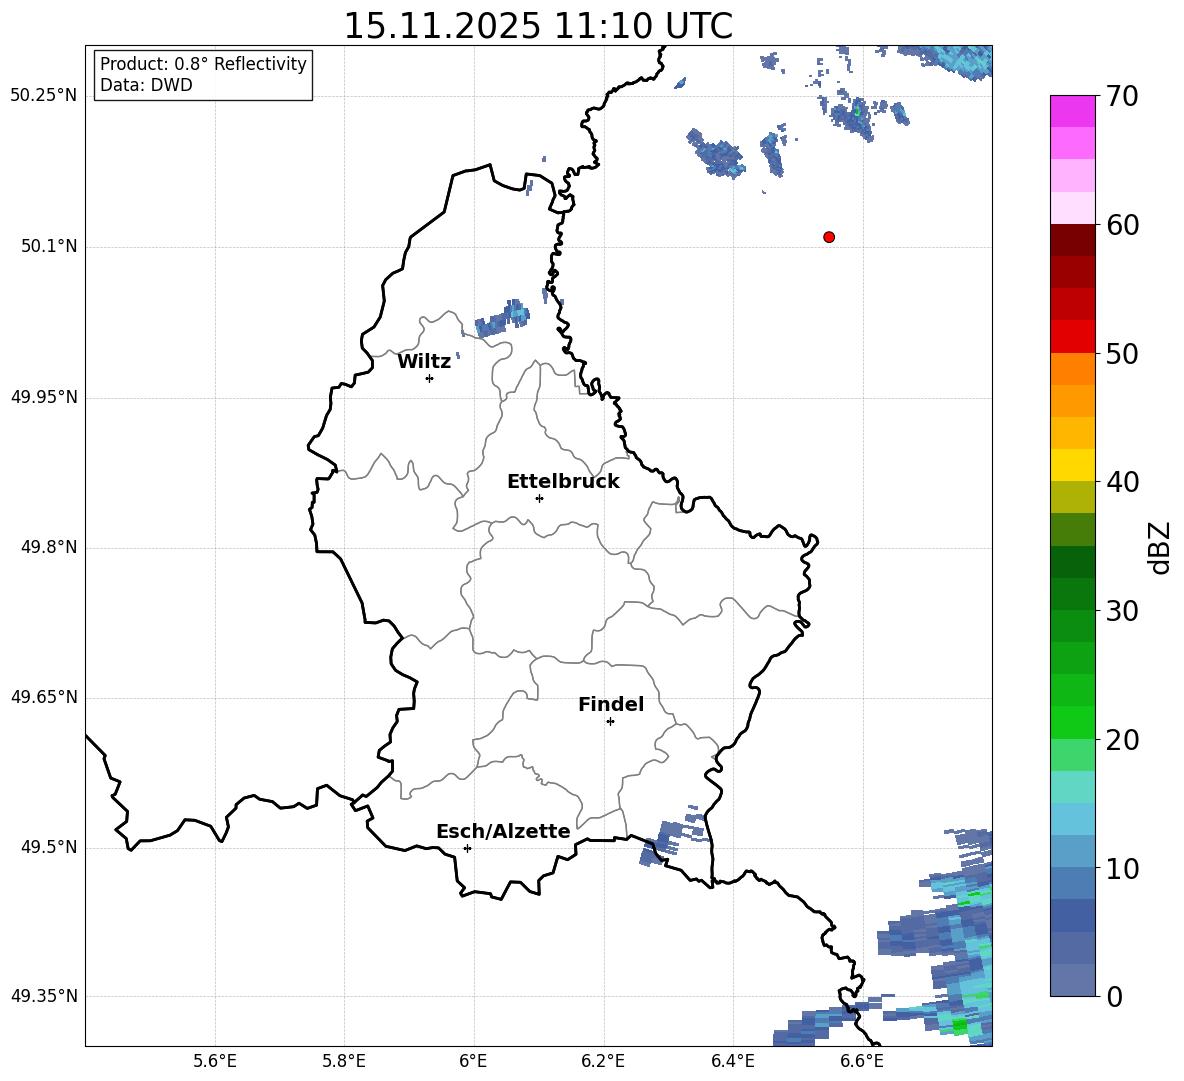Click the Esch/Alzette station cross marker
The height and width of the screenshot is (1081, 1184).
coord(467,848)
